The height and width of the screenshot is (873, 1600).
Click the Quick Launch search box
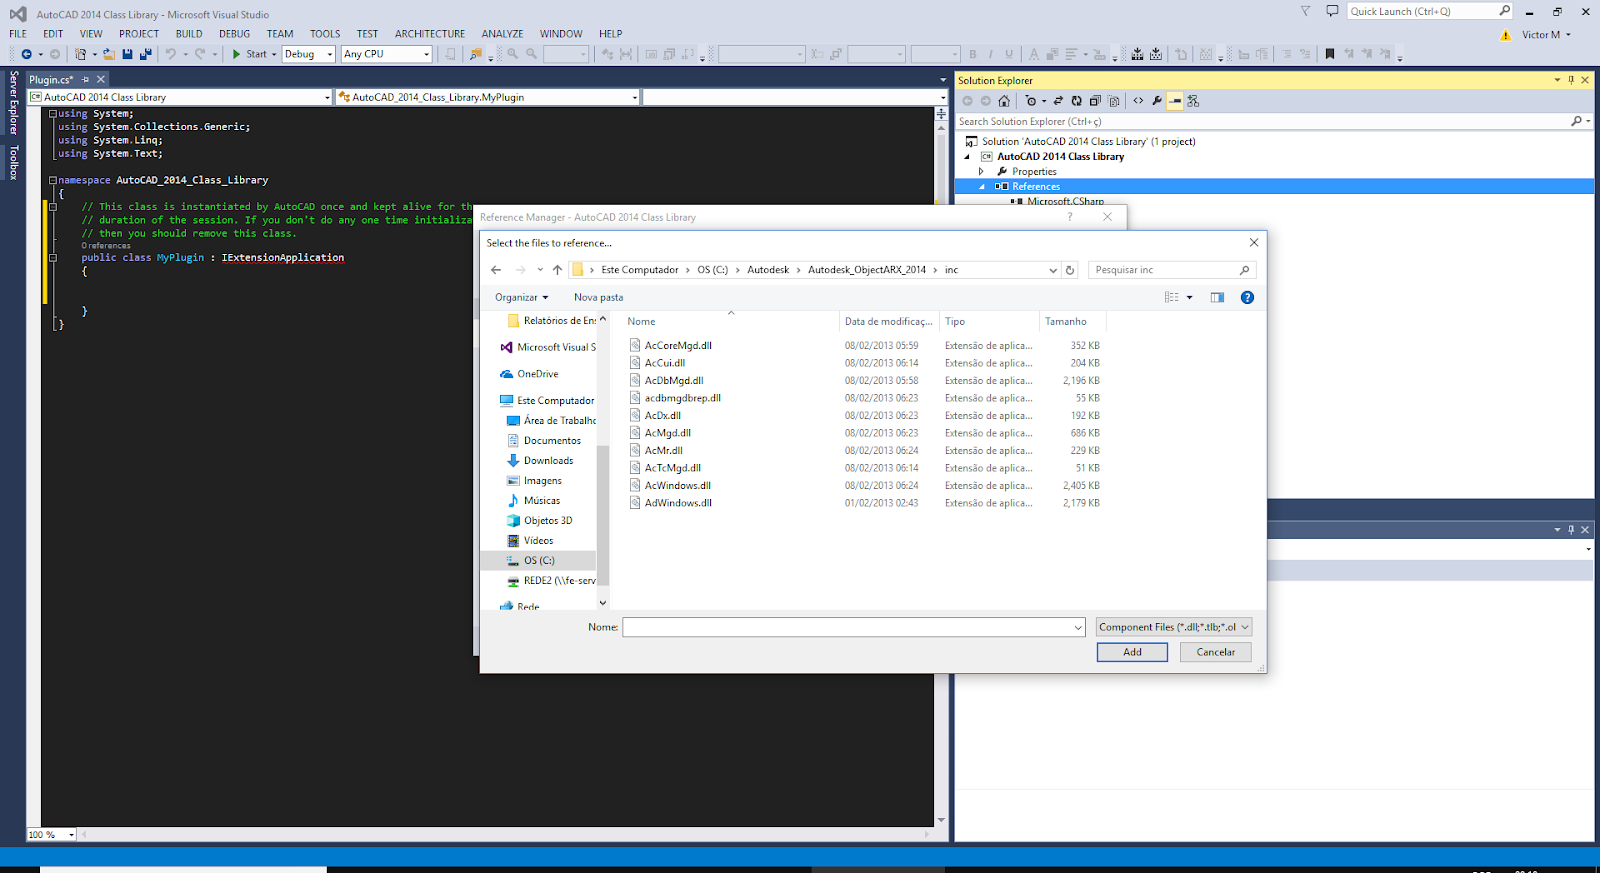[1430, 11]
